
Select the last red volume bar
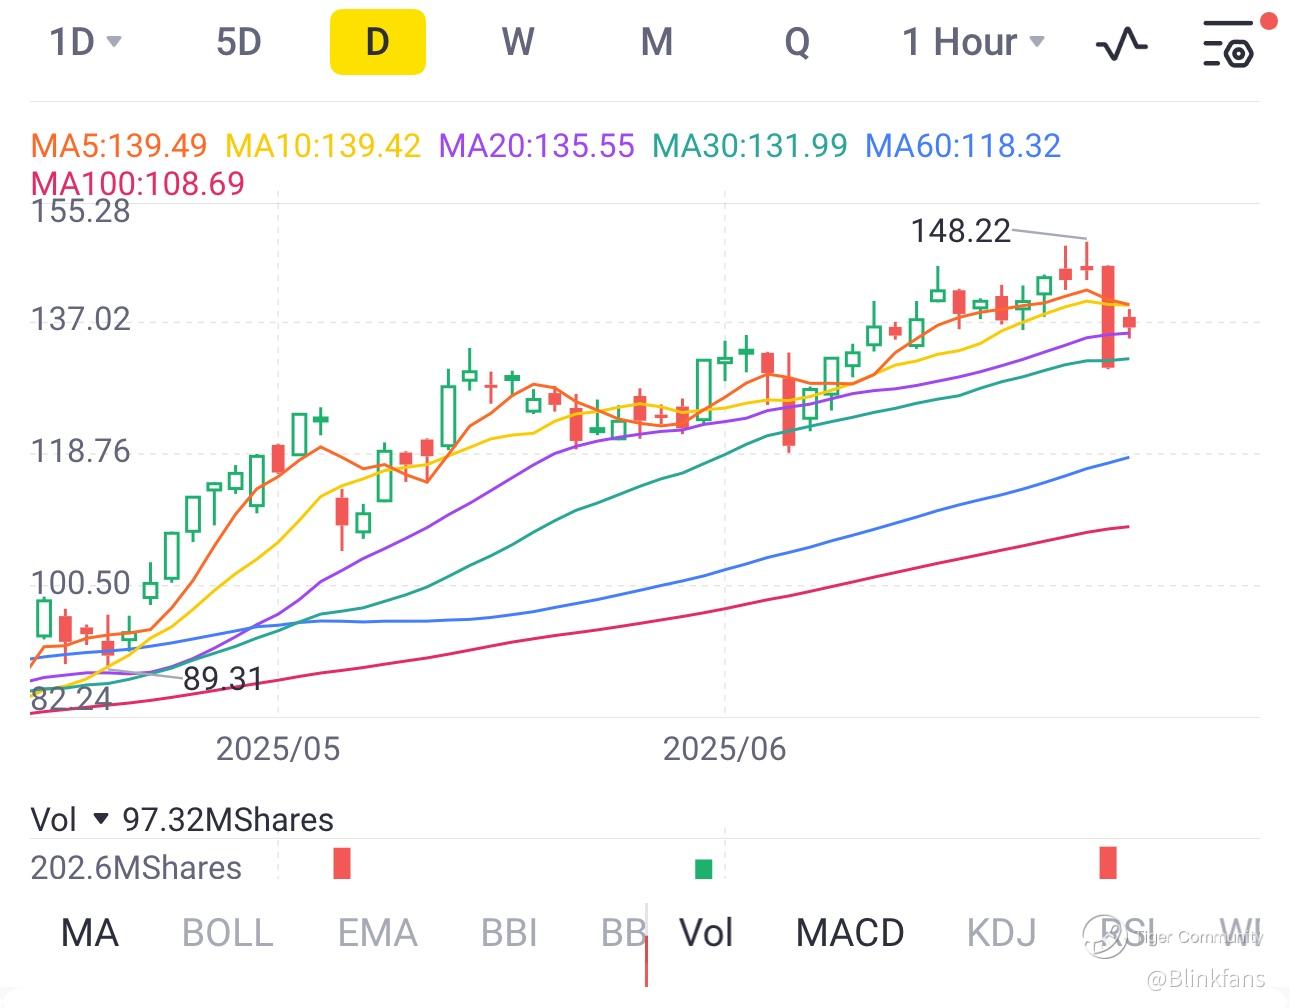pyautogui.click(x=1108, y=863)
